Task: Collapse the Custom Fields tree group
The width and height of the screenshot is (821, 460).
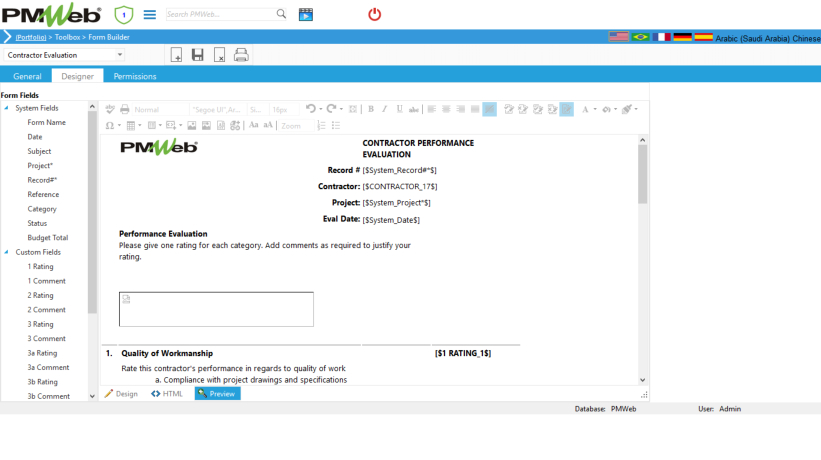Action: pyautogui.click(x=6, y=253)
